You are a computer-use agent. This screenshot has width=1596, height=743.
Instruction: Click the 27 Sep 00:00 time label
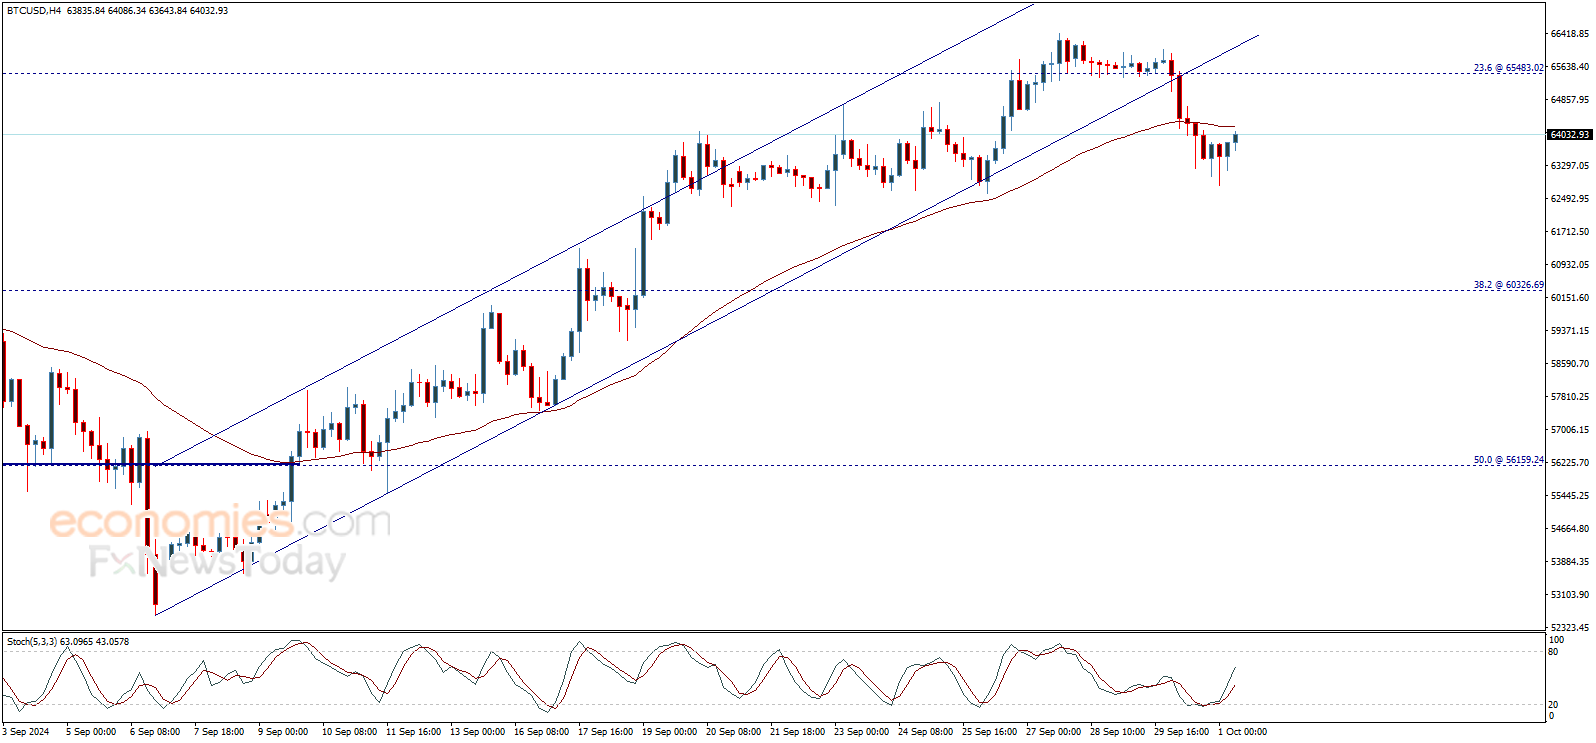[1053, 732]
